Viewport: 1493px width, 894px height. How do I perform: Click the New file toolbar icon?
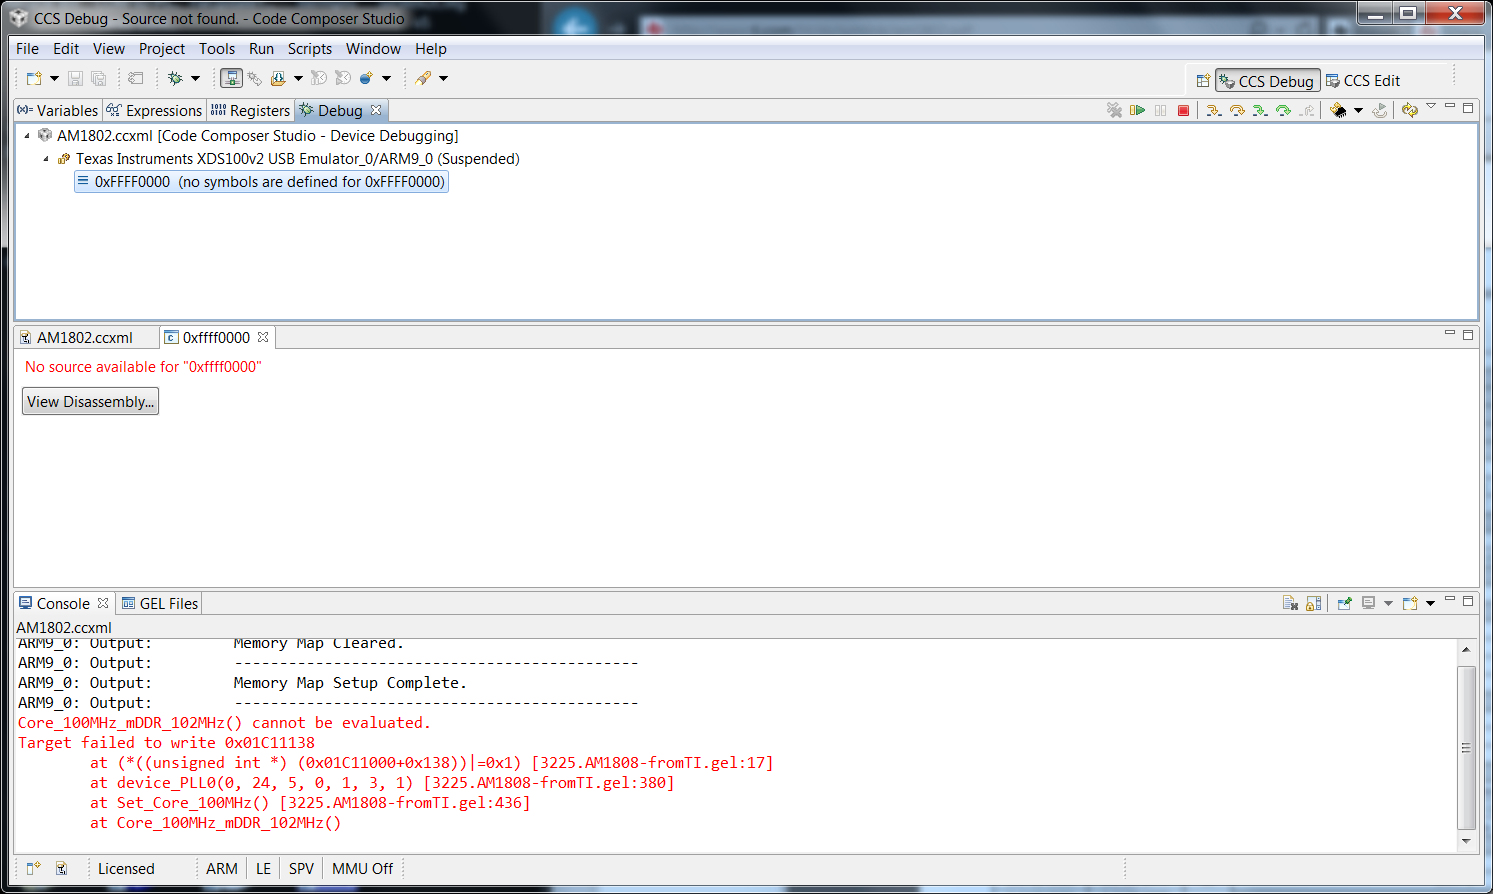(x=34, y=78)
